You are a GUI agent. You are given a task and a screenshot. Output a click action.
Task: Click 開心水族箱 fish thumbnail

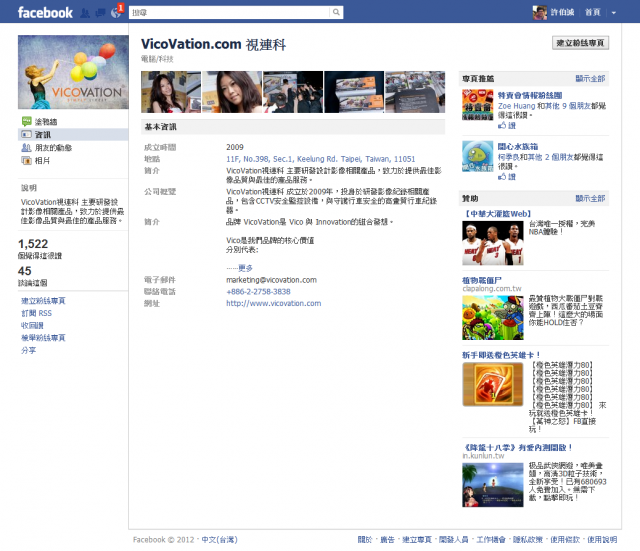click(478, 156)
